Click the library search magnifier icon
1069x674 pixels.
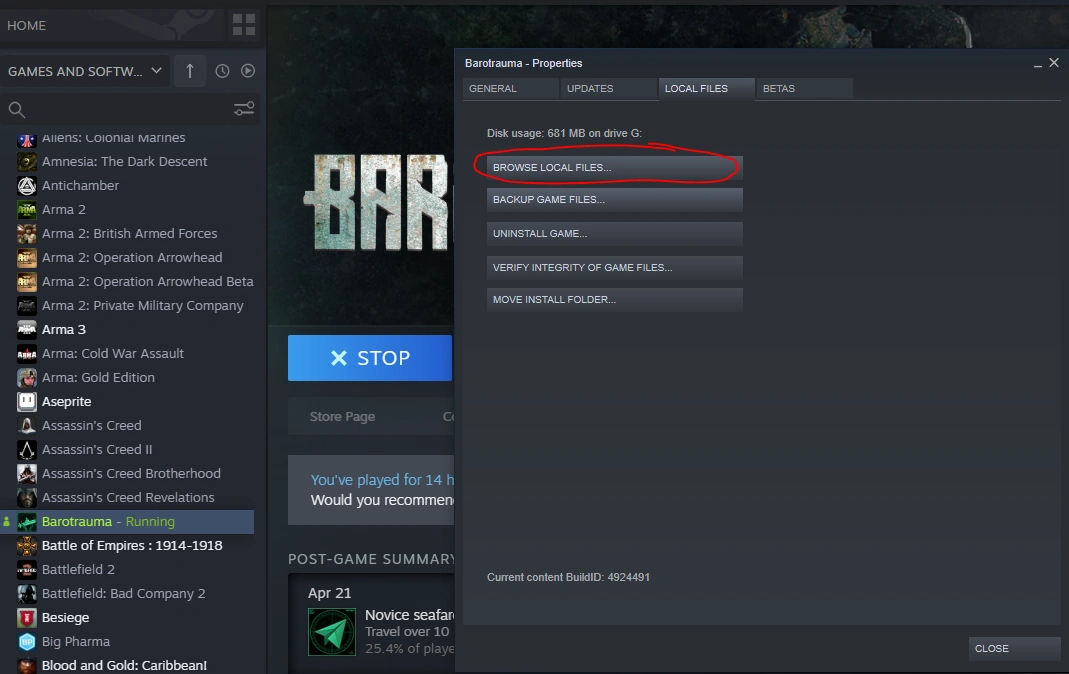(x=17, y=110)
